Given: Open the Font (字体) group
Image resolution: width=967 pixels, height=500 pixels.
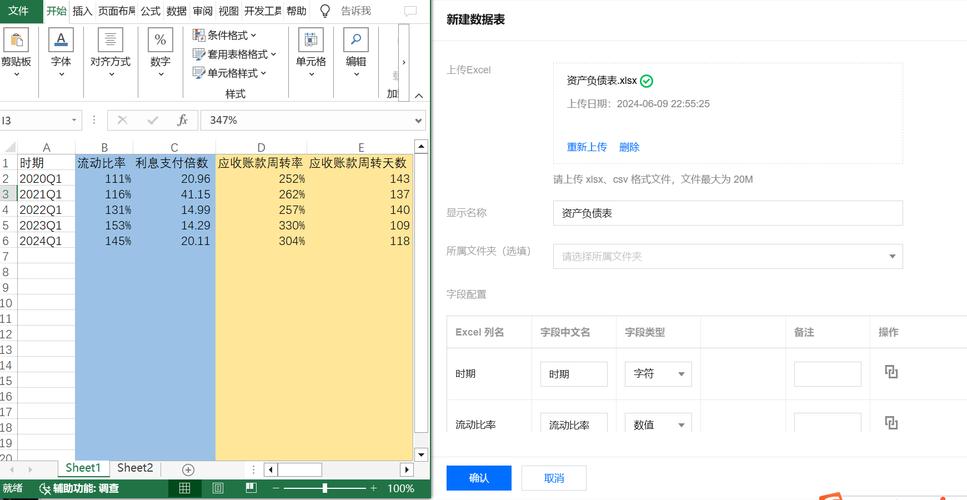Looking at the screenshot, I should (x=60, y=53).
